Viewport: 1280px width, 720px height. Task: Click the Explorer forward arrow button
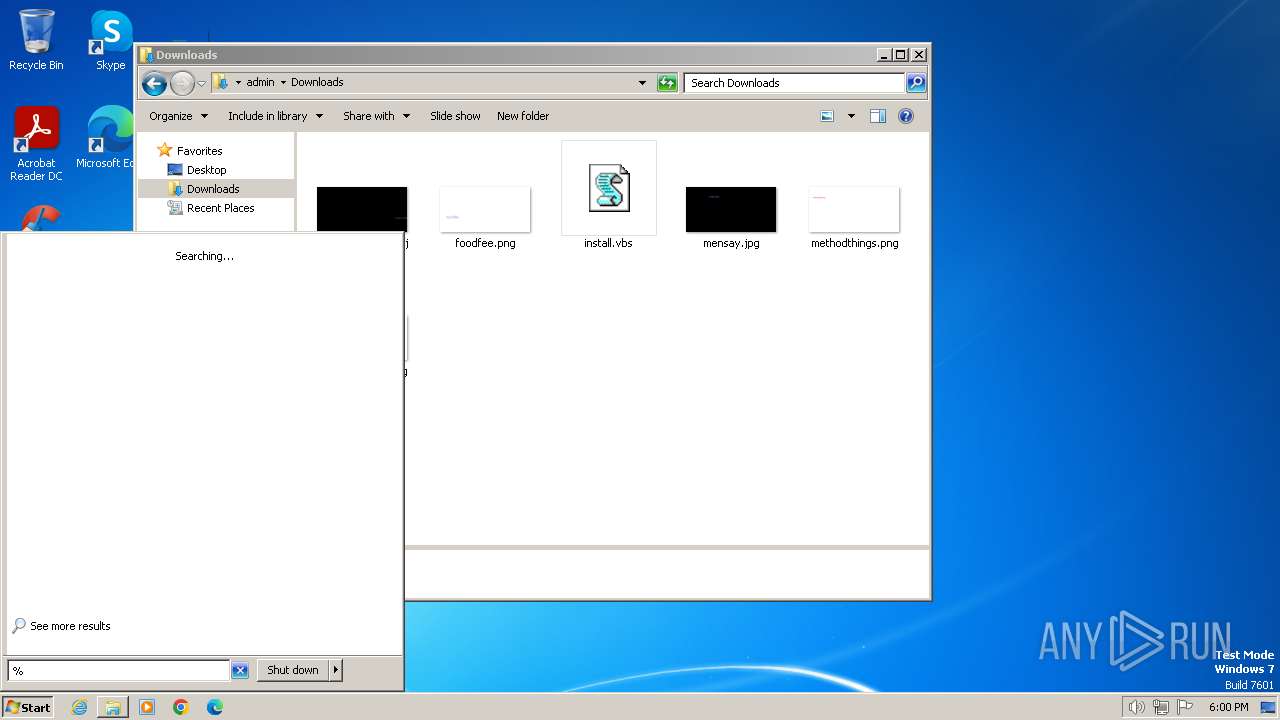[182, 83]
